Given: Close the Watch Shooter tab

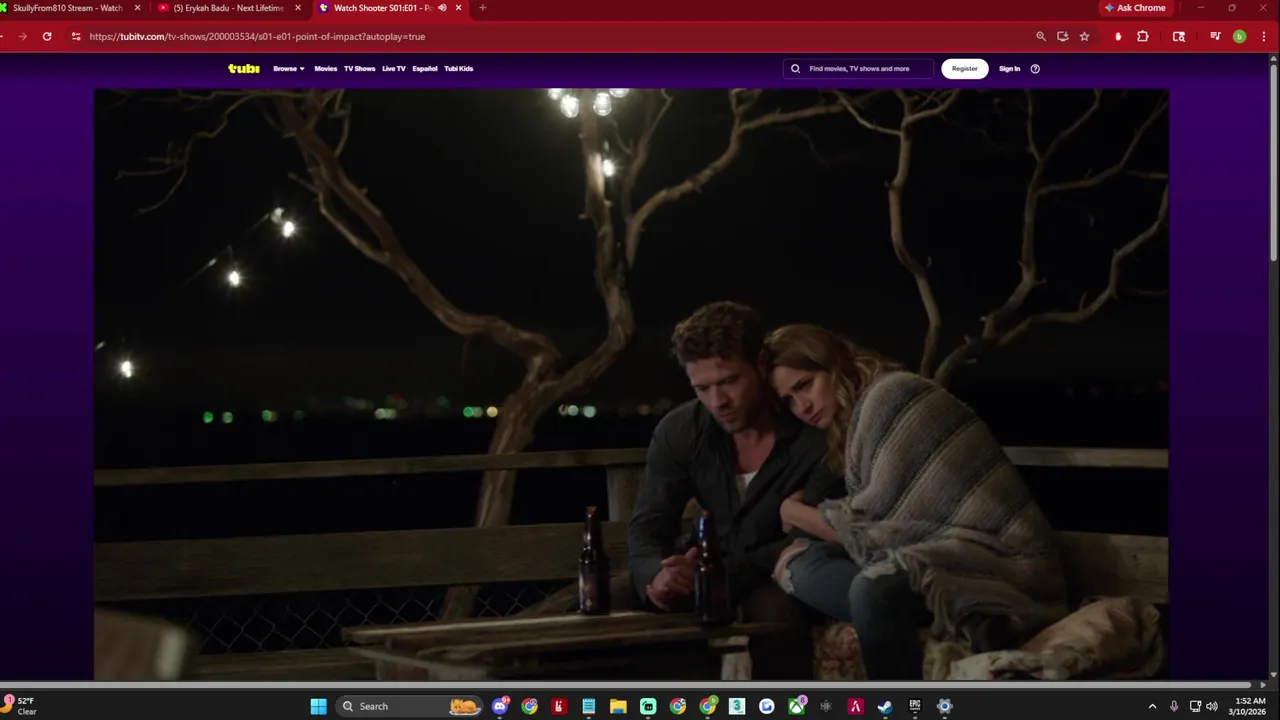Looking at the screenshot, I should [x=459, y=8].
